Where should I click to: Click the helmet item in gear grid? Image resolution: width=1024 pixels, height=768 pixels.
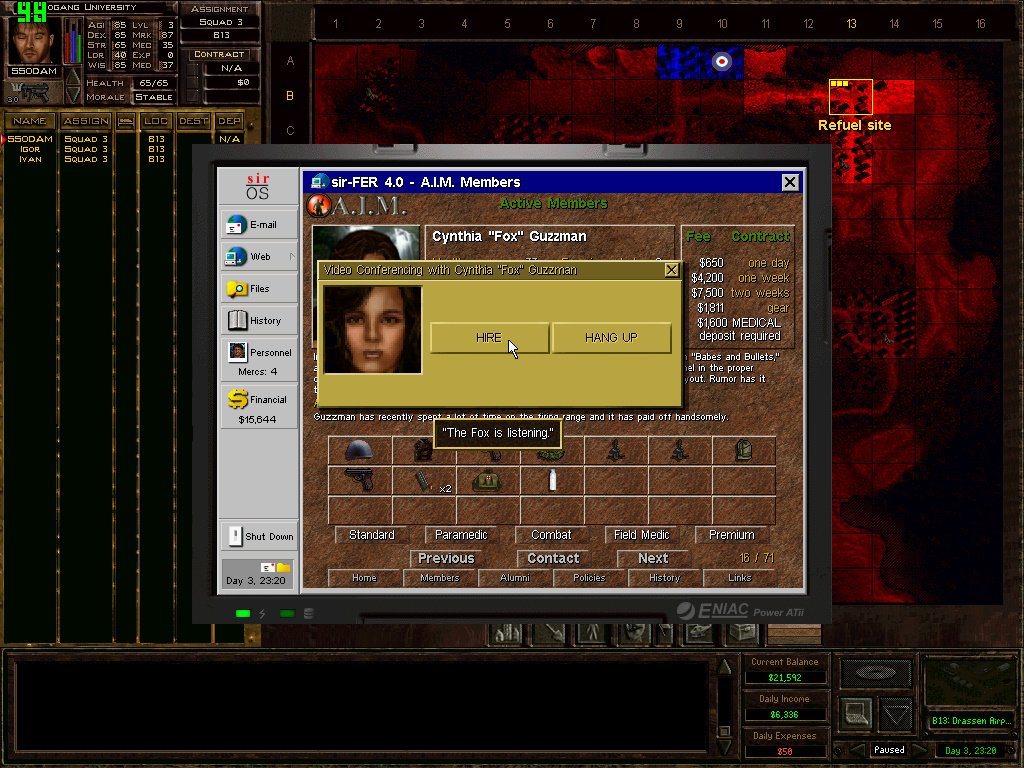(359, 451)
